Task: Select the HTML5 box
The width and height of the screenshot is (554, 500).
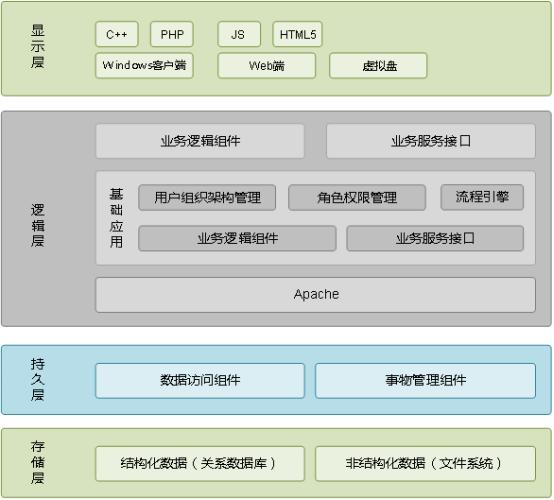Action: (297, 34)
